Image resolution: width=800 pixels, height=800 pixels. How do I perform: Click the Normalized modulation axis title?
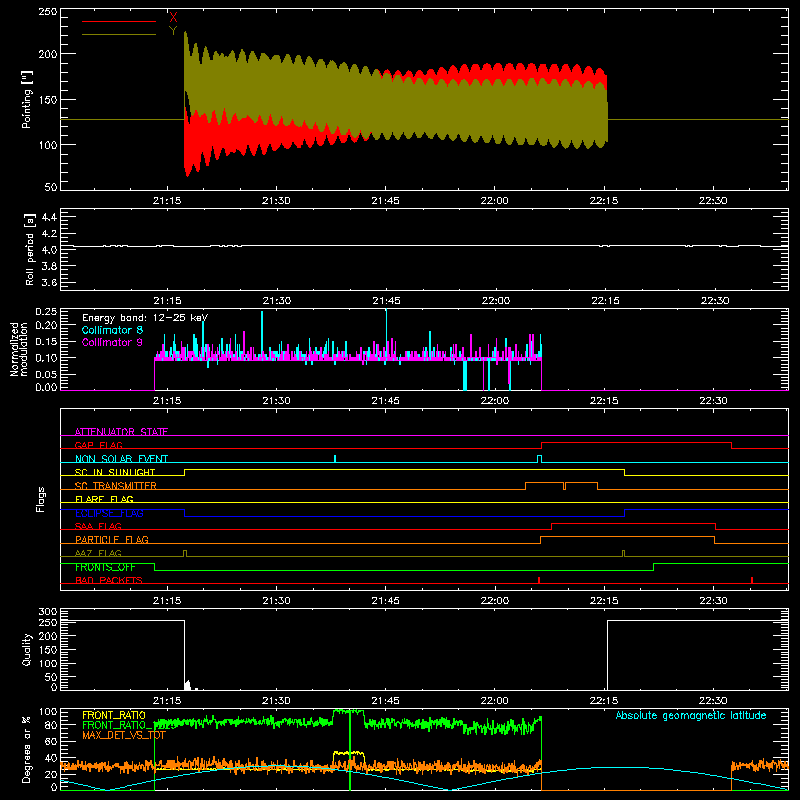point(19,349)
